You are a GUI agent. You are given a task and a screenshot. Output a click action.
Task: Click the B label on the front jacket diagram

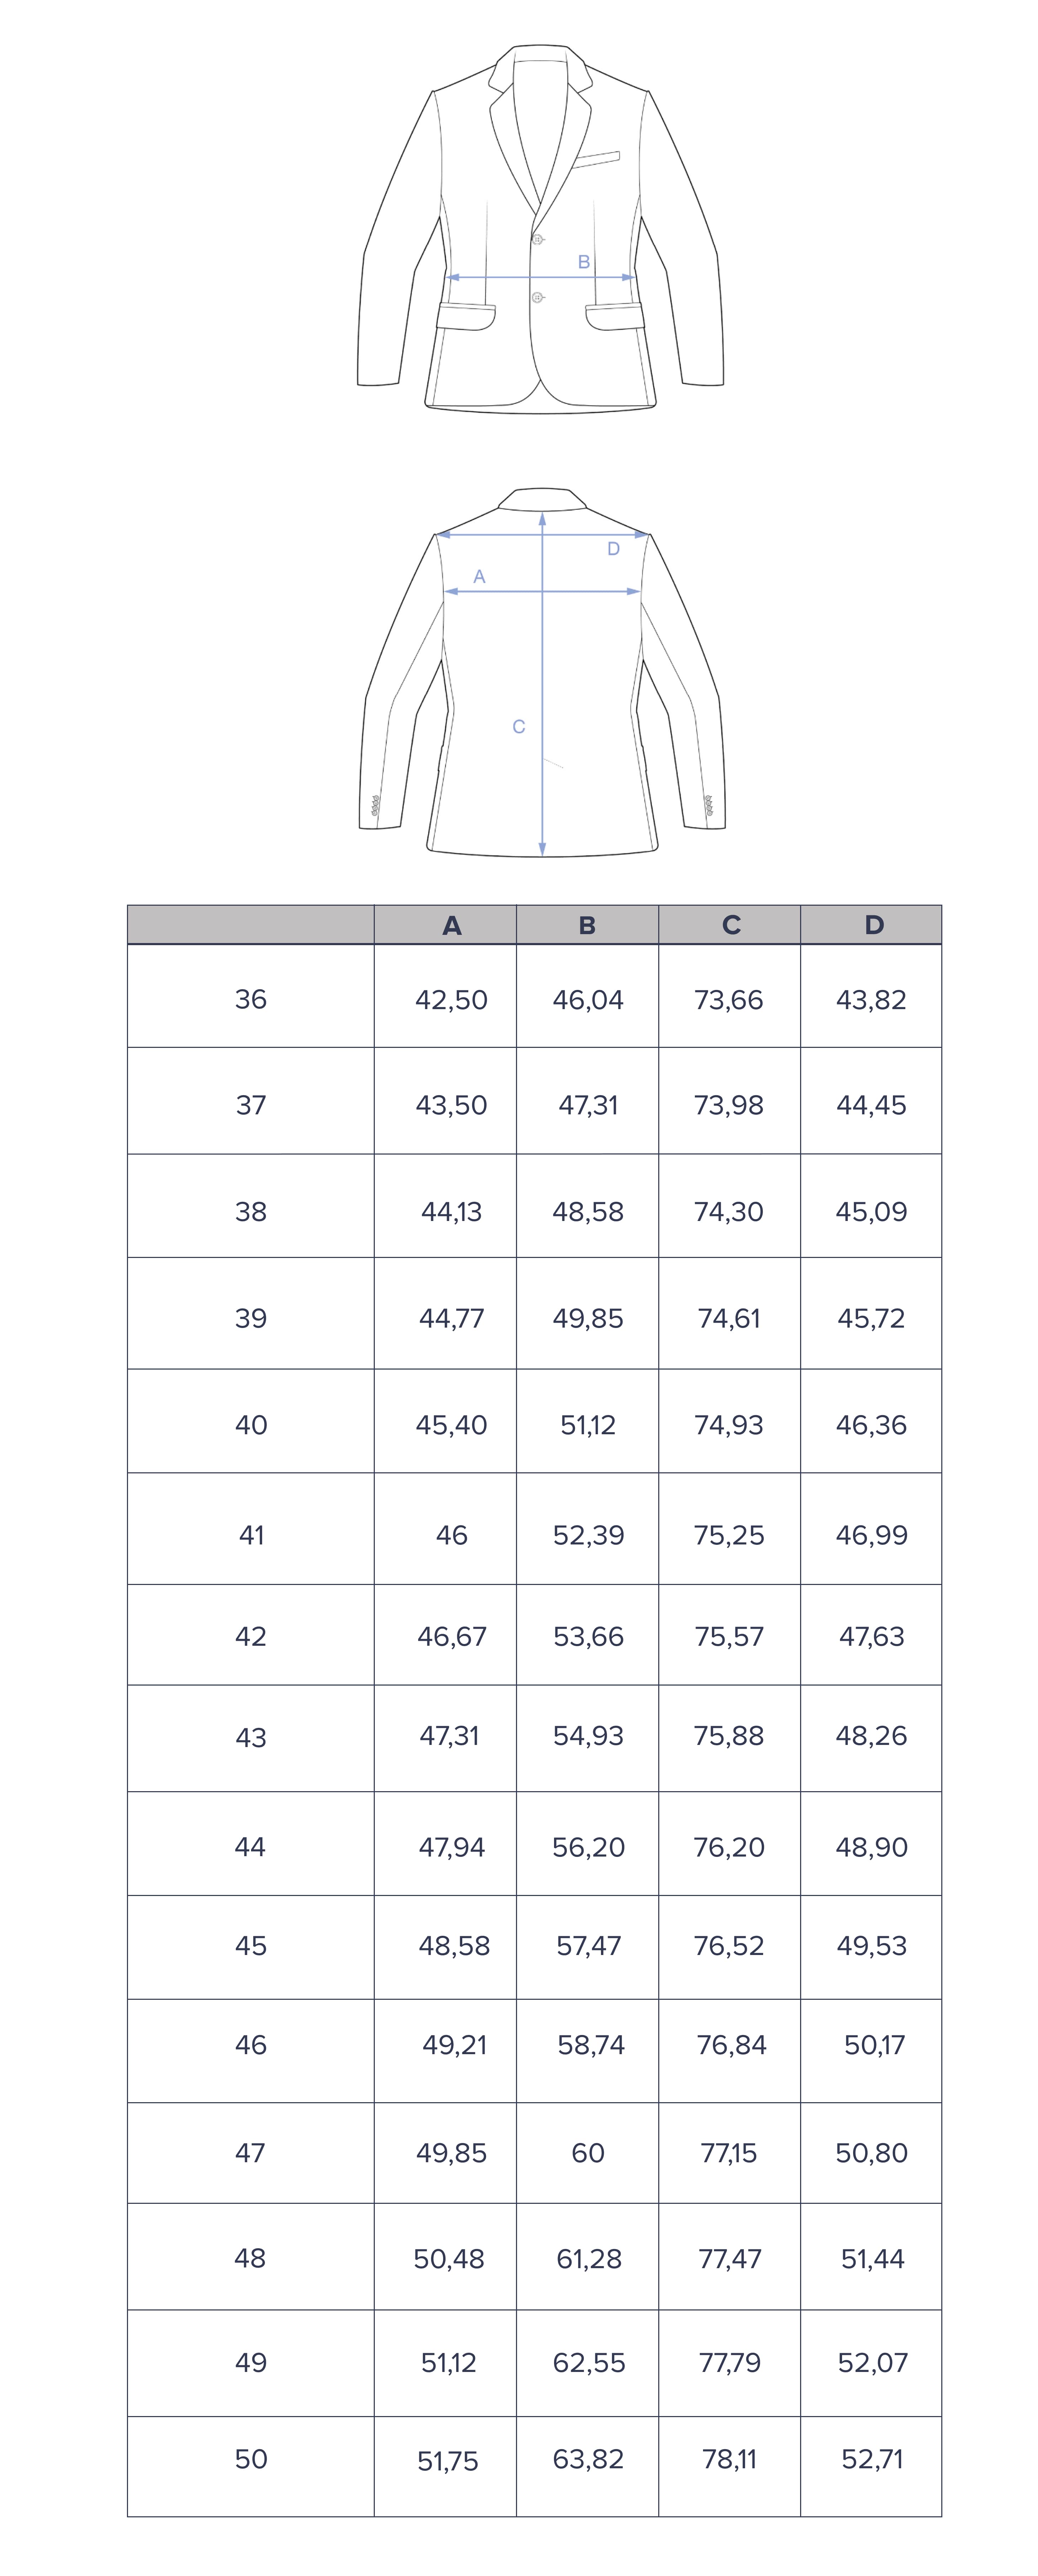pos(584,262)
